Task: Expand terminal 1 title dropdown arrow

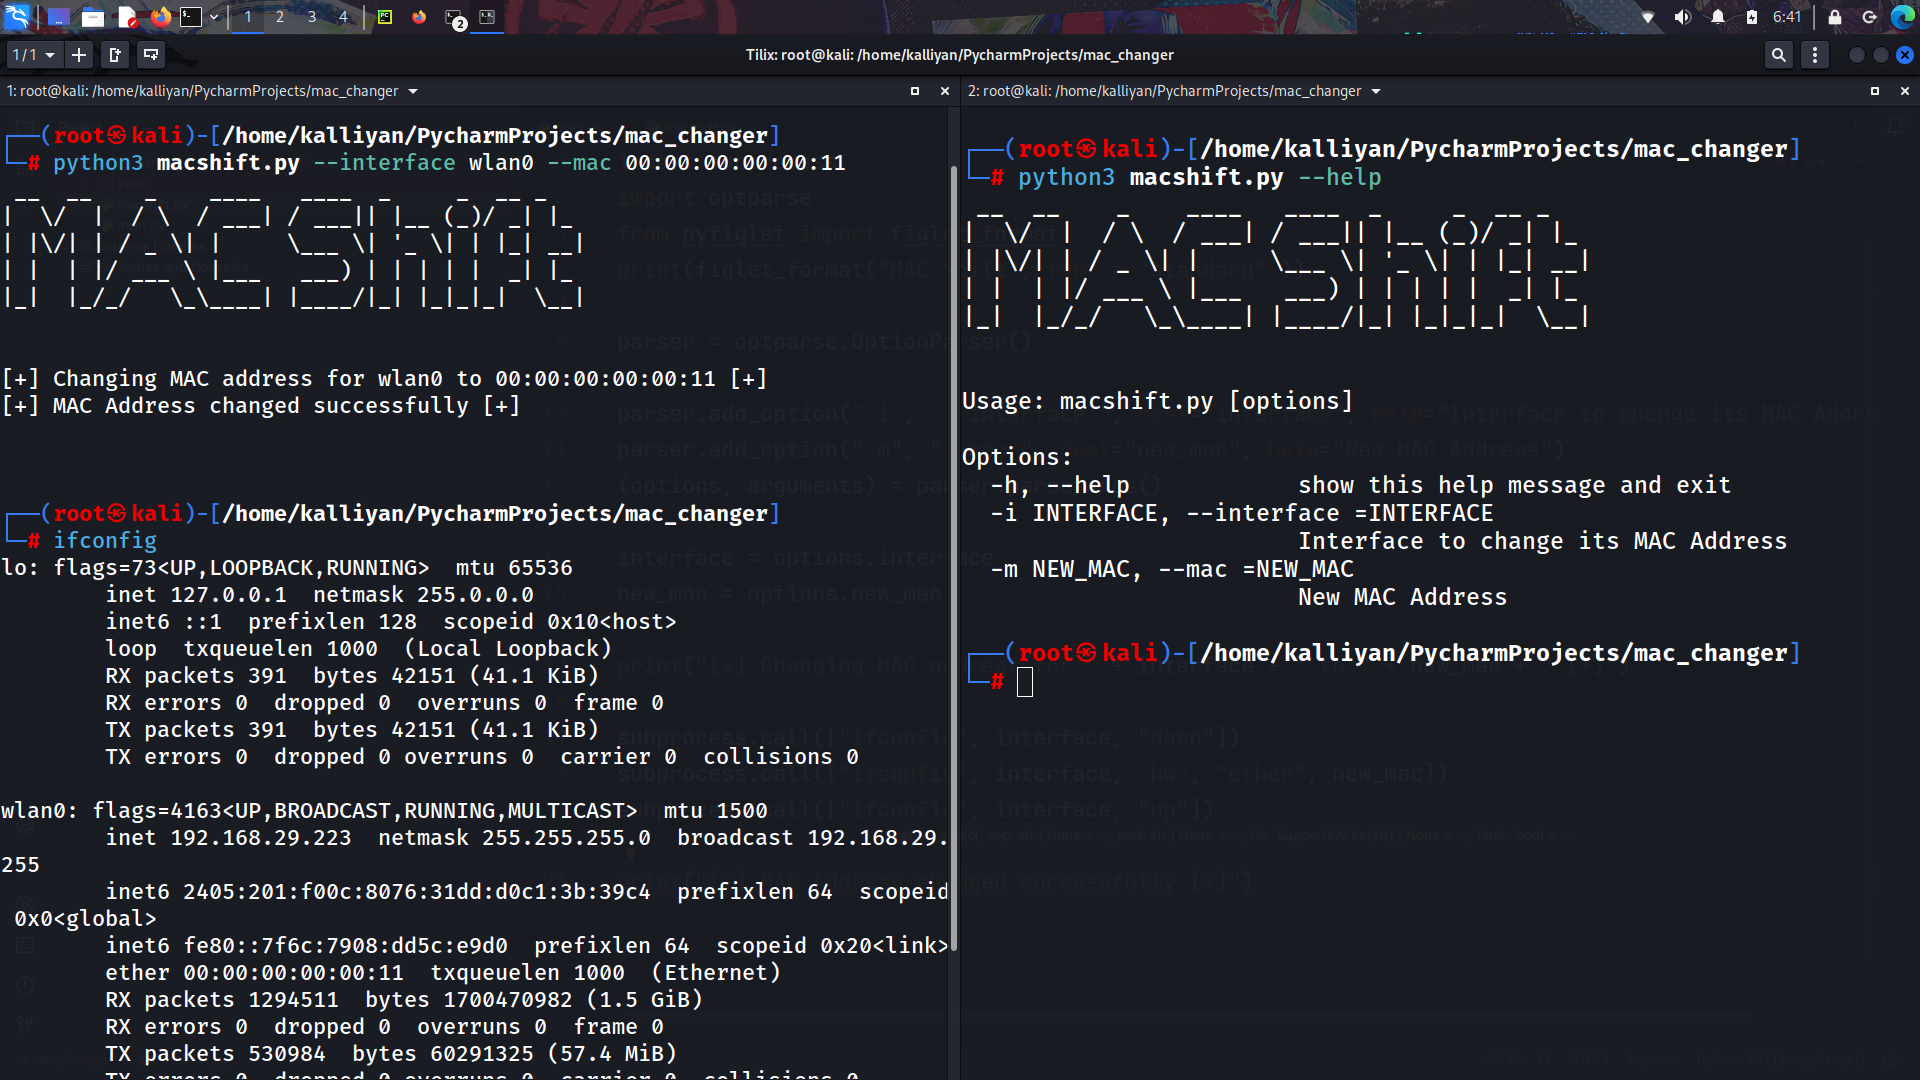Action: click(413, 91)
